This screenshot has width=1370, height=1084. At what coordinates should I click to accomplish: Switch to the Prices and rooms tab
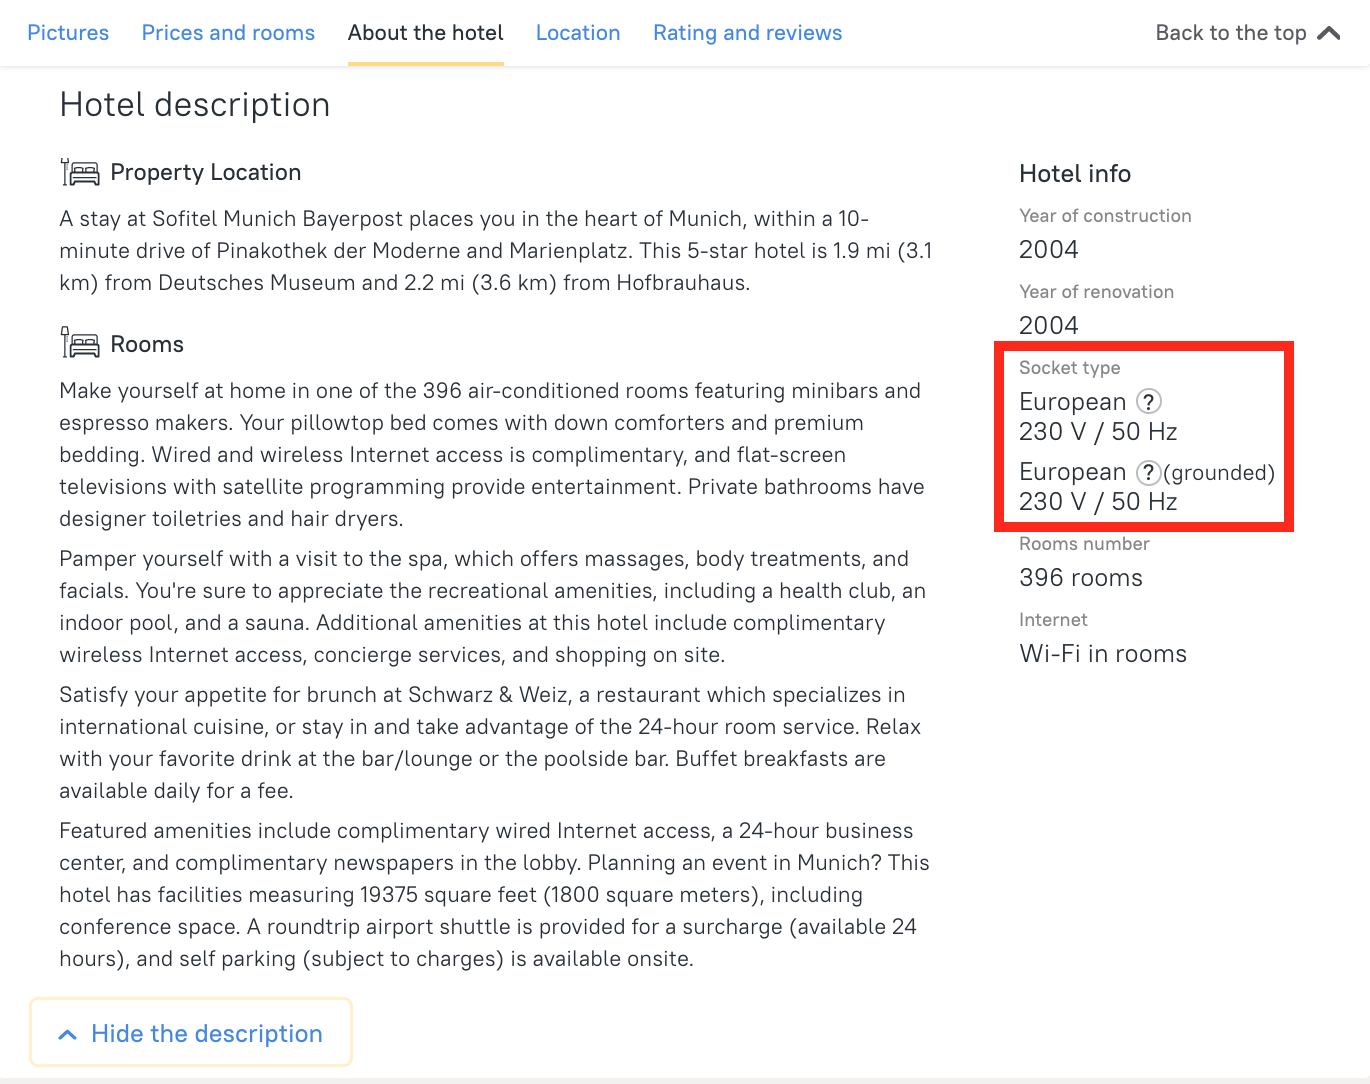(228, 33)
